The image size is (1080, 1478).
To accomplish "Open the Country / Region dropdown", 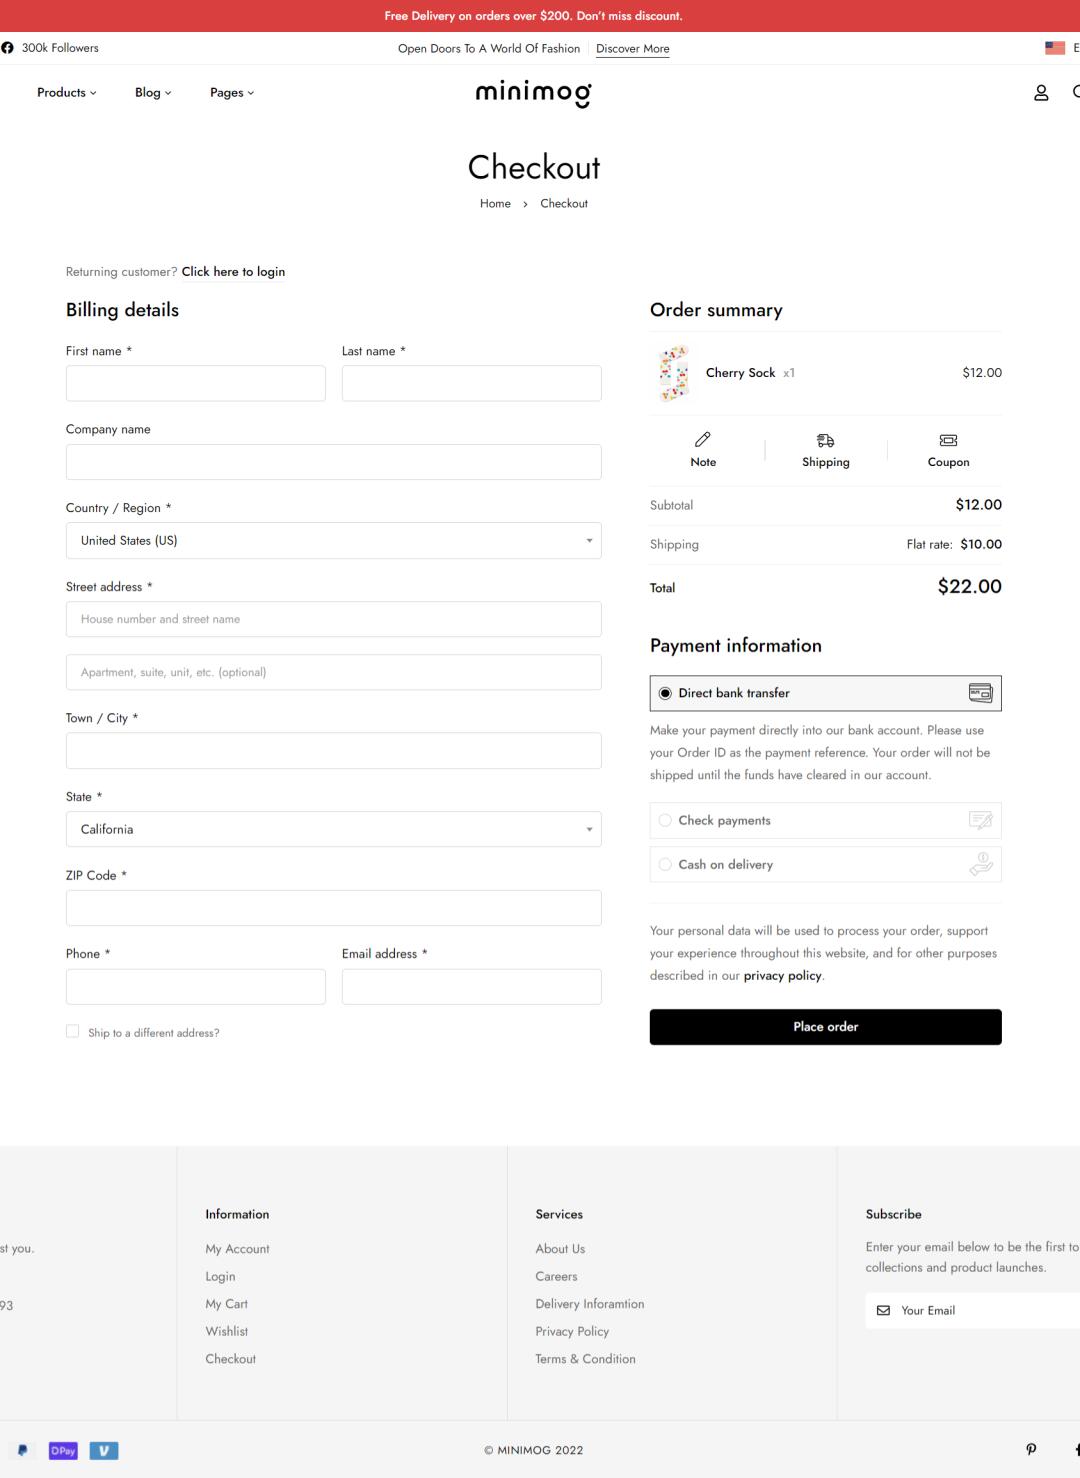I will [334, 540].
